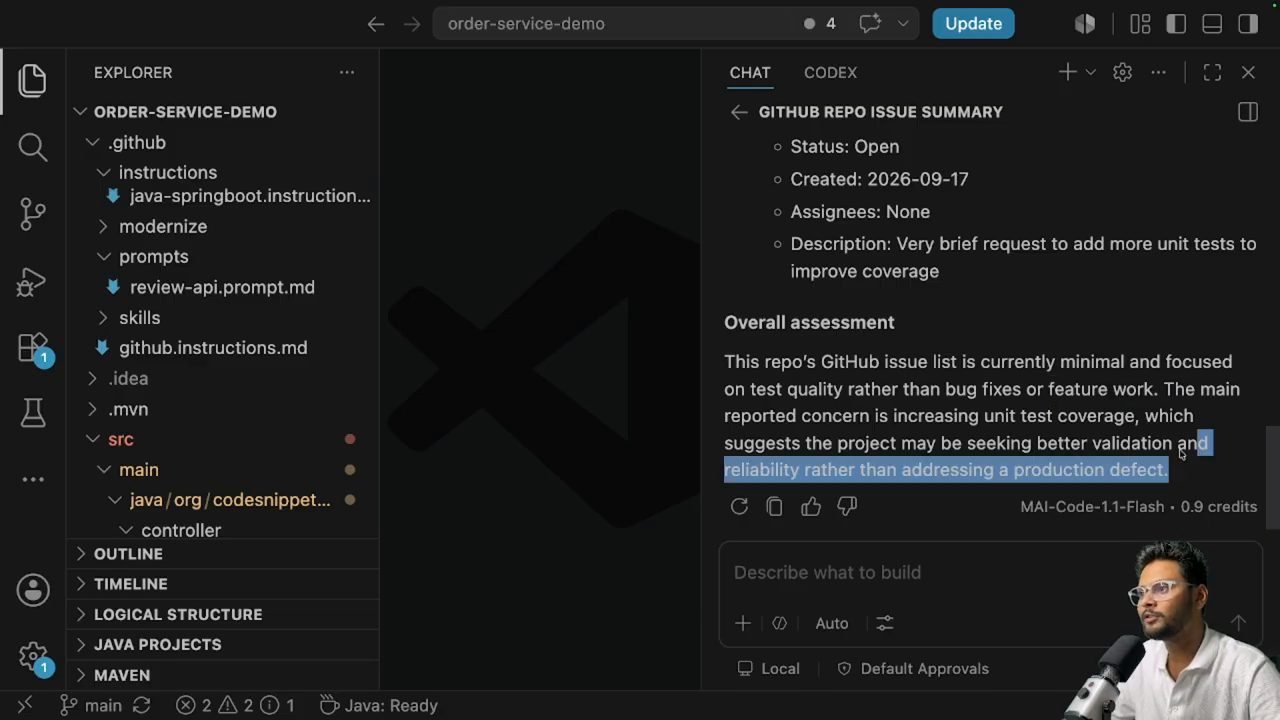This screenshot has width=1280, height=720.
Task: Toggle the secondary side bar
Action: pyautogui.click(x=1248, y=24)
